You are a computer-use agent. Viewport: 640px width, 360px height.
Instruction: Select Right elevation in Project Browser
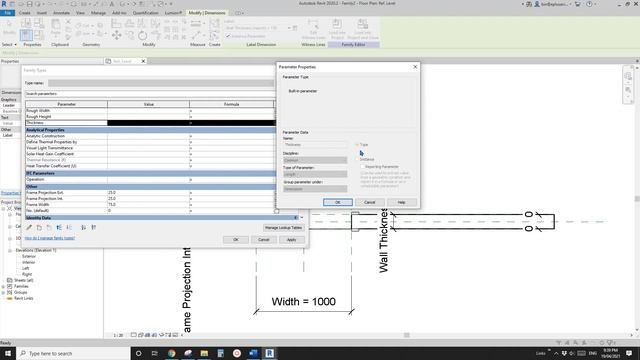coord(27,274)
